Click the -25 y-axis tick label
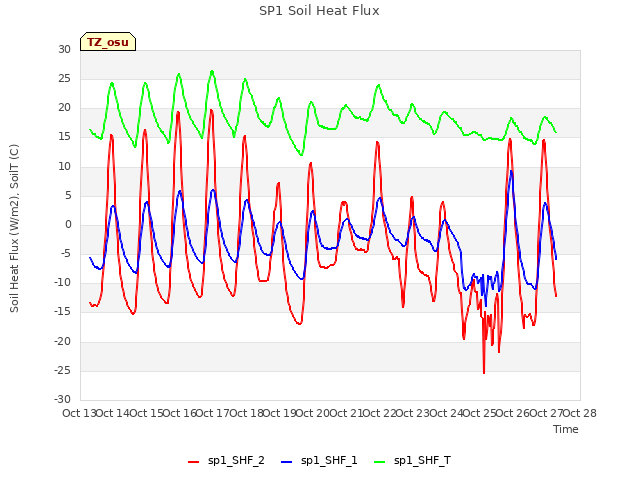The image size is (640, 480). (x=62, y=370)
